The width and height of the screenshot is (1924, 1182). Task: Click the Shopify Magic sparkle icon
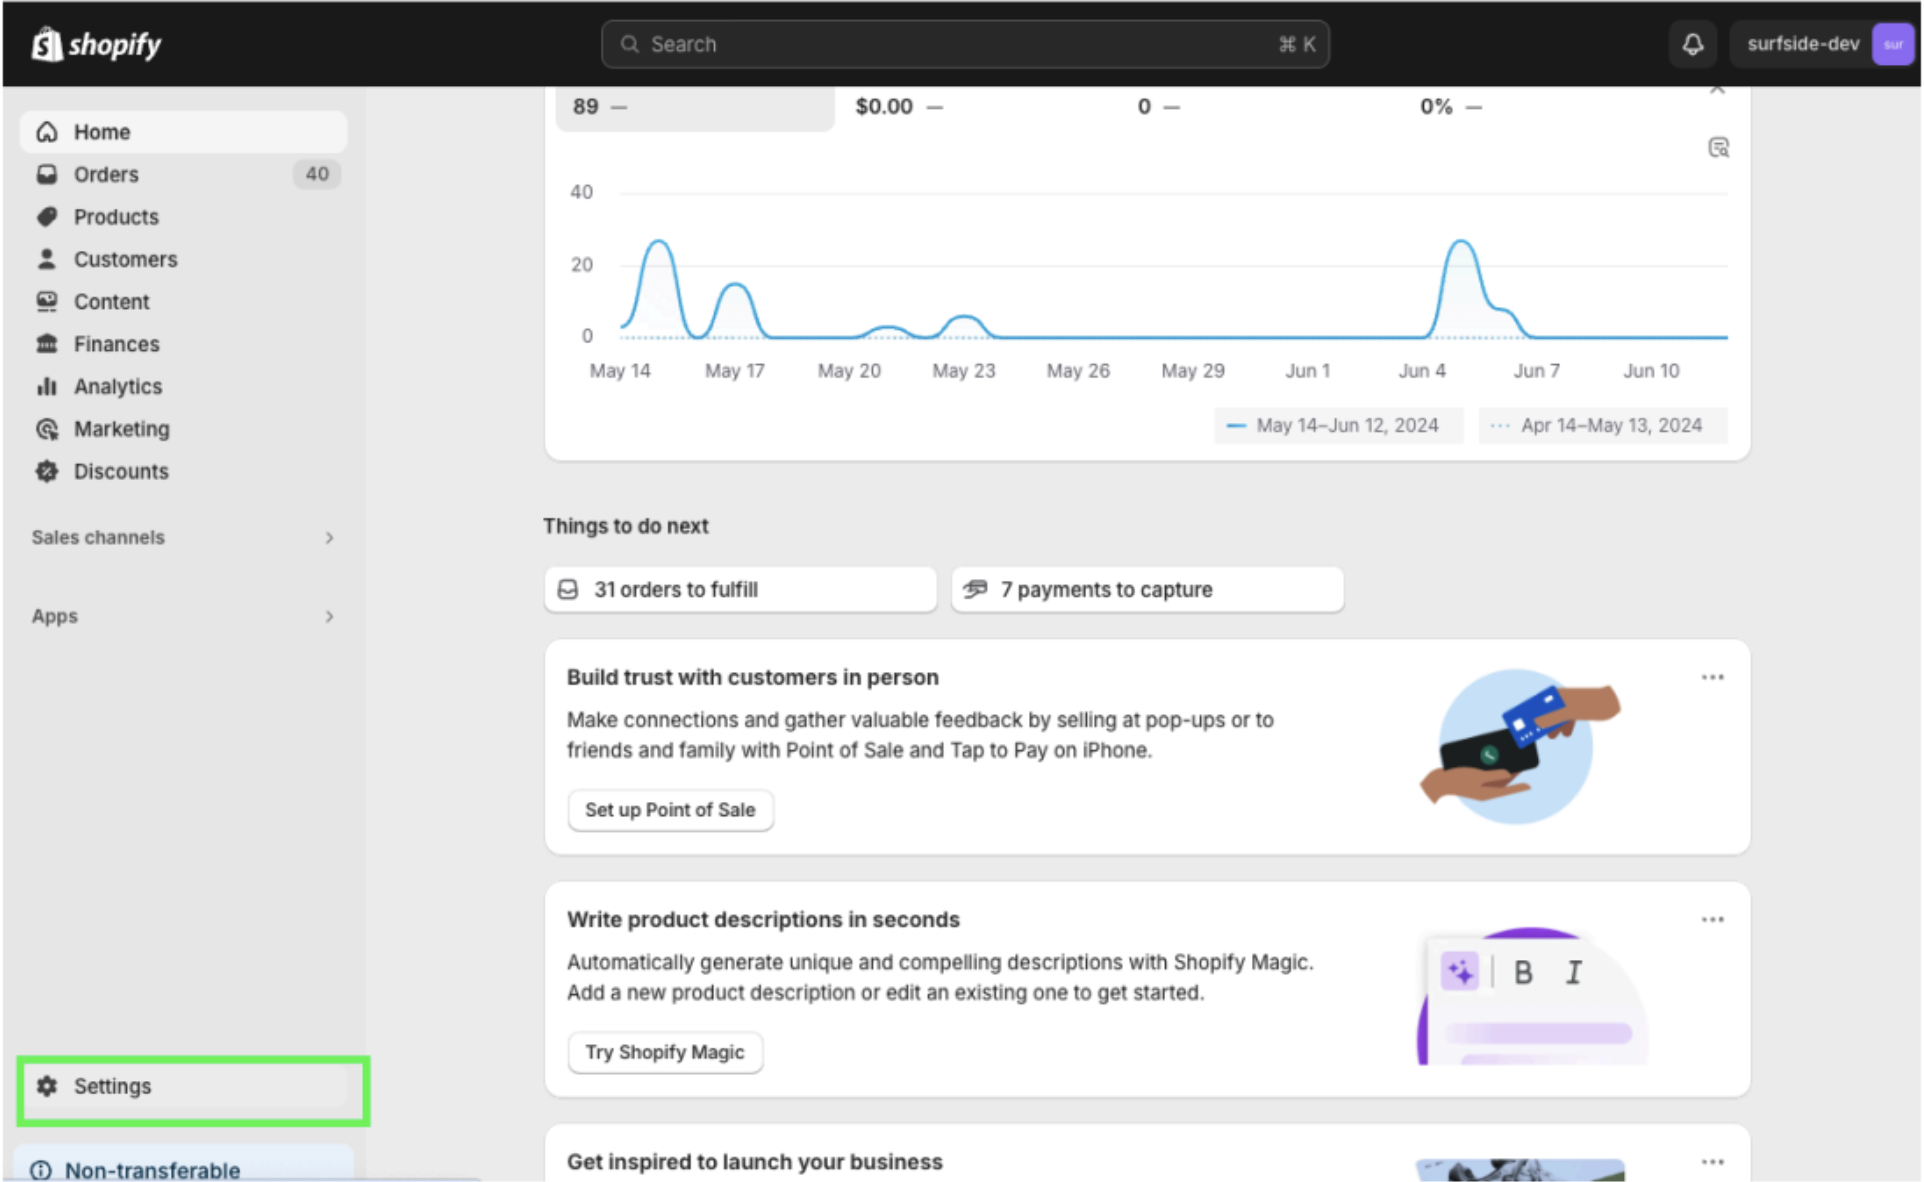tap(1460, 972)
